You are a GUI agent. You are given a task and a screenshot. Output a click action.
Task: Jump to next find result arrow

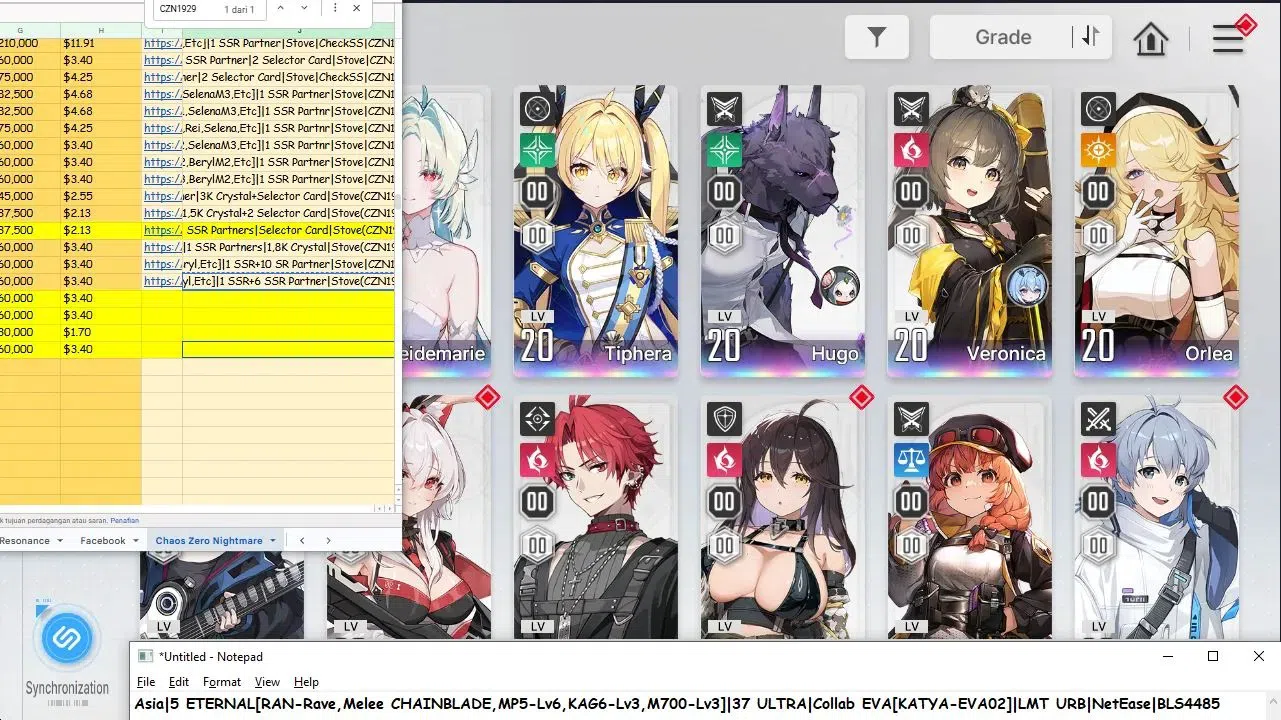pos(304,9)
